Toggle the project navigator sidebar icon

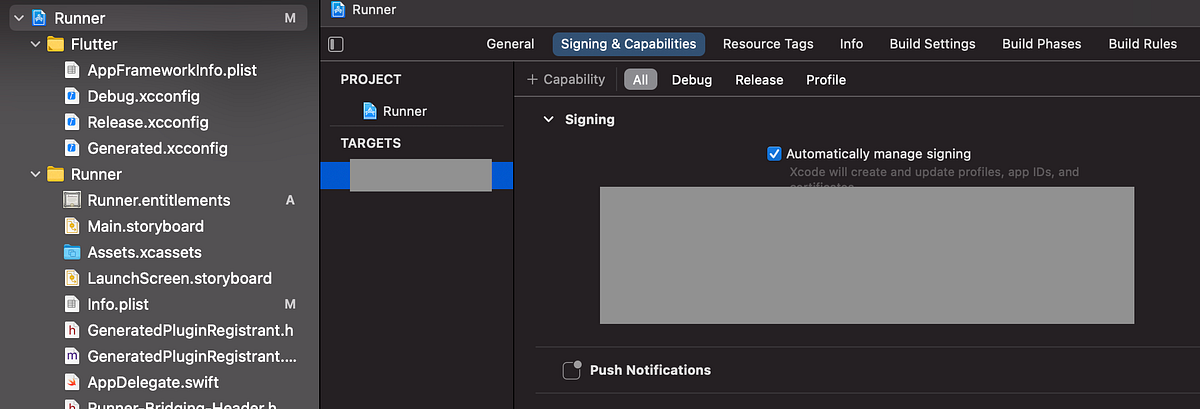(336, 44)
